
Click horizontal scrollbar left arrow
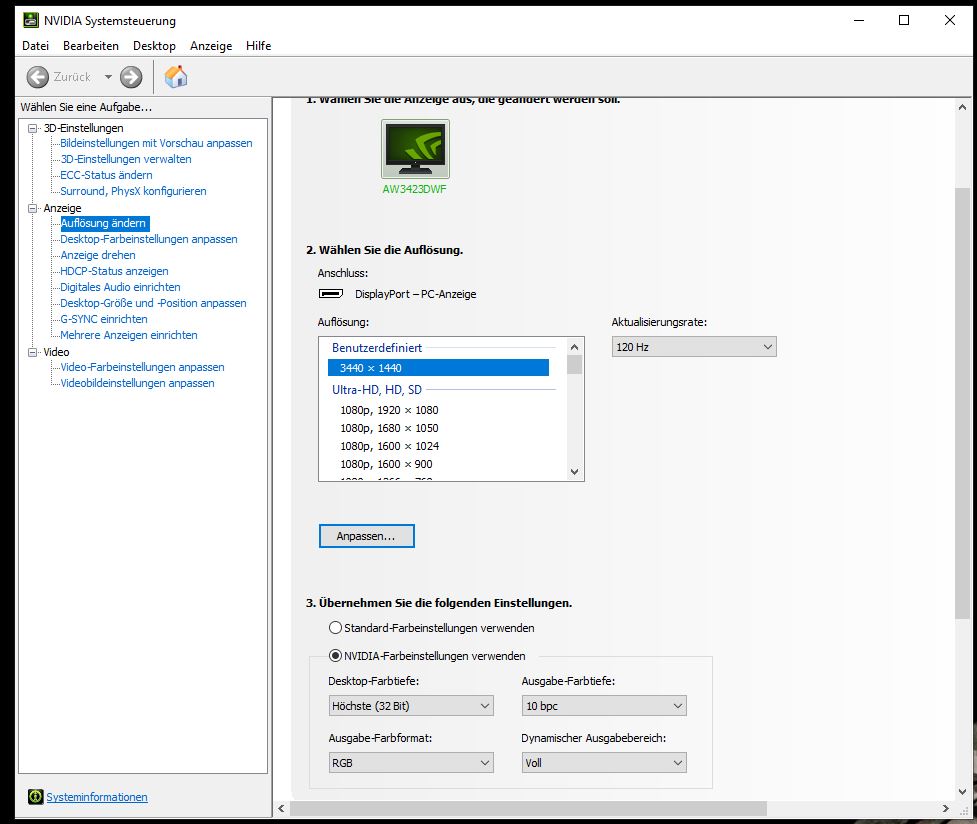(x=282, y=808)
